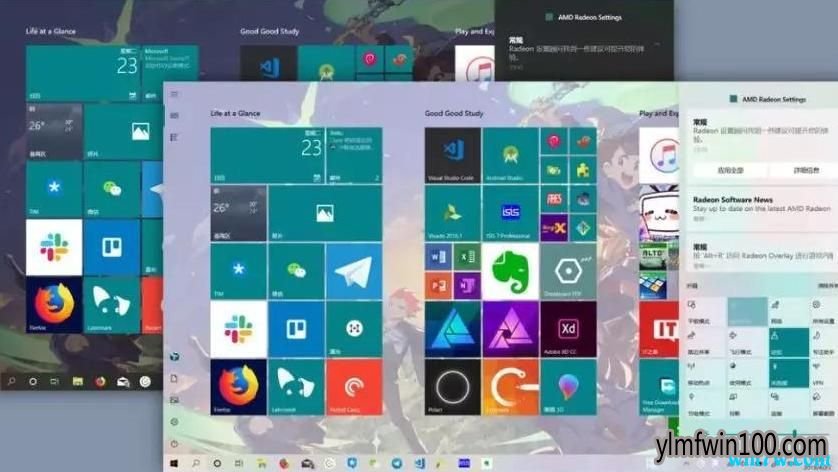Open the small Excel tile
838x472 pixels.
467,257
